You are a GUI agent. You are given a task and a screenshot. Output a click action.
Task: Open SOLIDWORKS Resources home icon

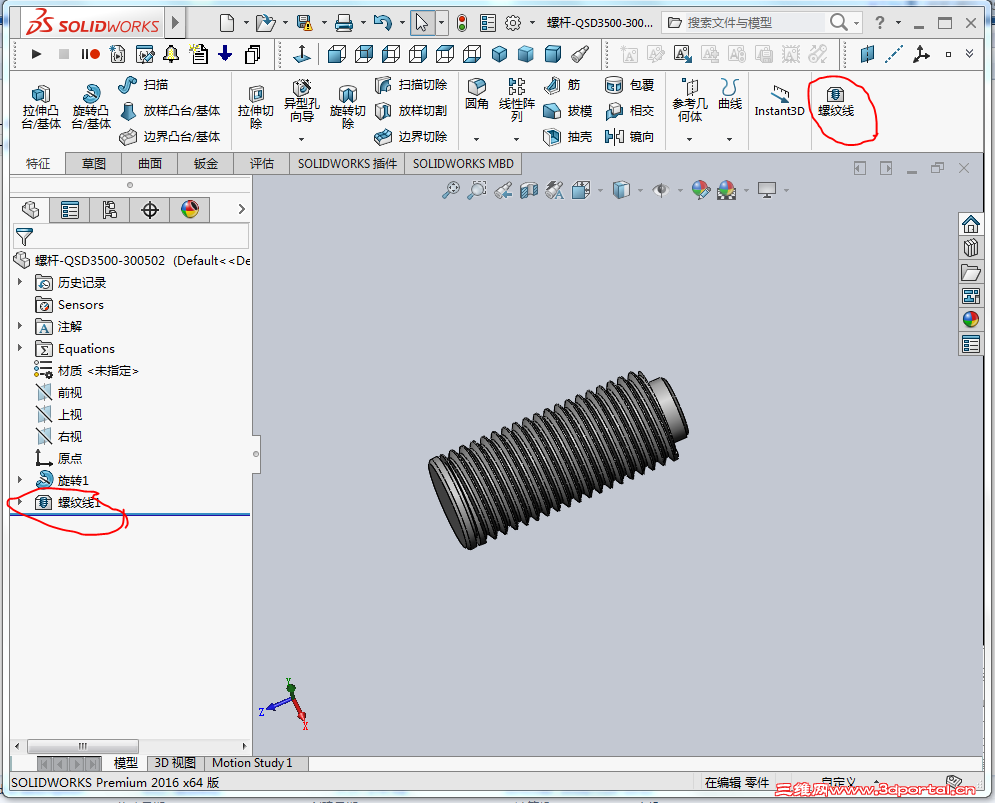pos(970,224)
